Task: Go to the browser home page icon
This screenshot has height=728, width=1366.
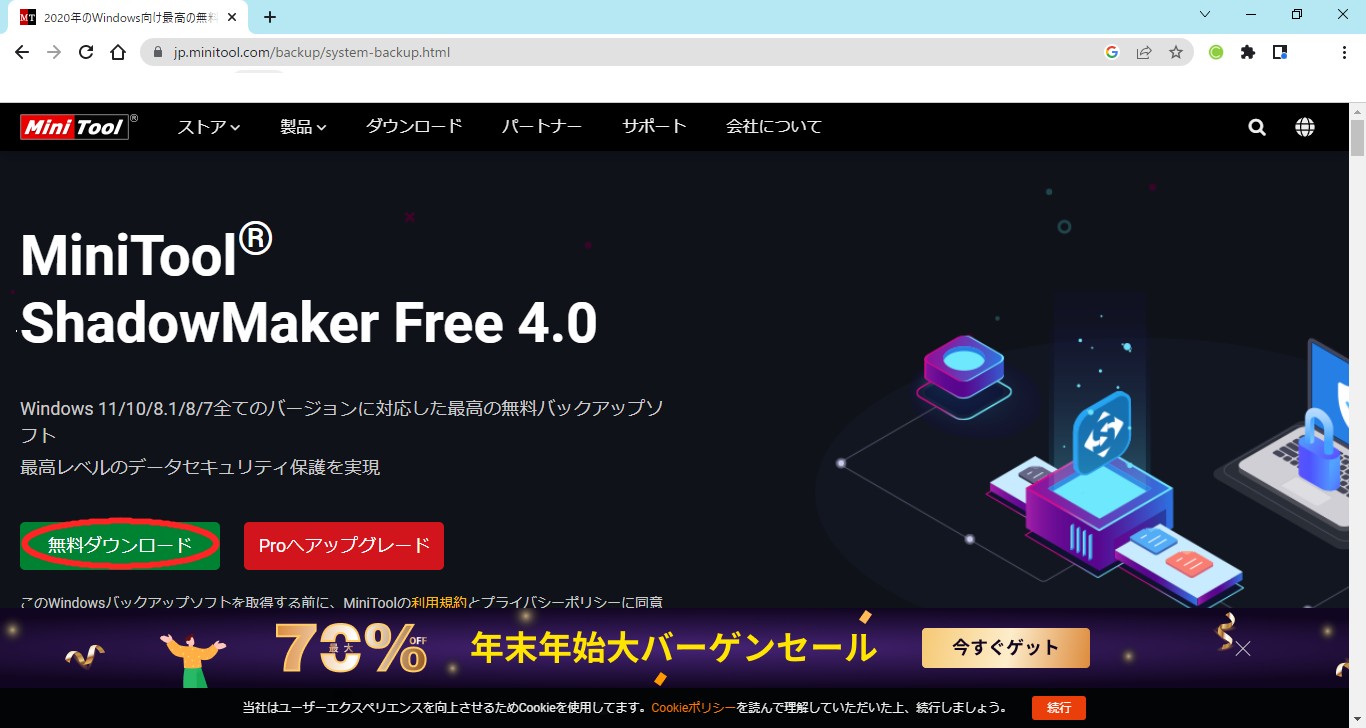Action: pyautogui.click(x=118, y=52)
